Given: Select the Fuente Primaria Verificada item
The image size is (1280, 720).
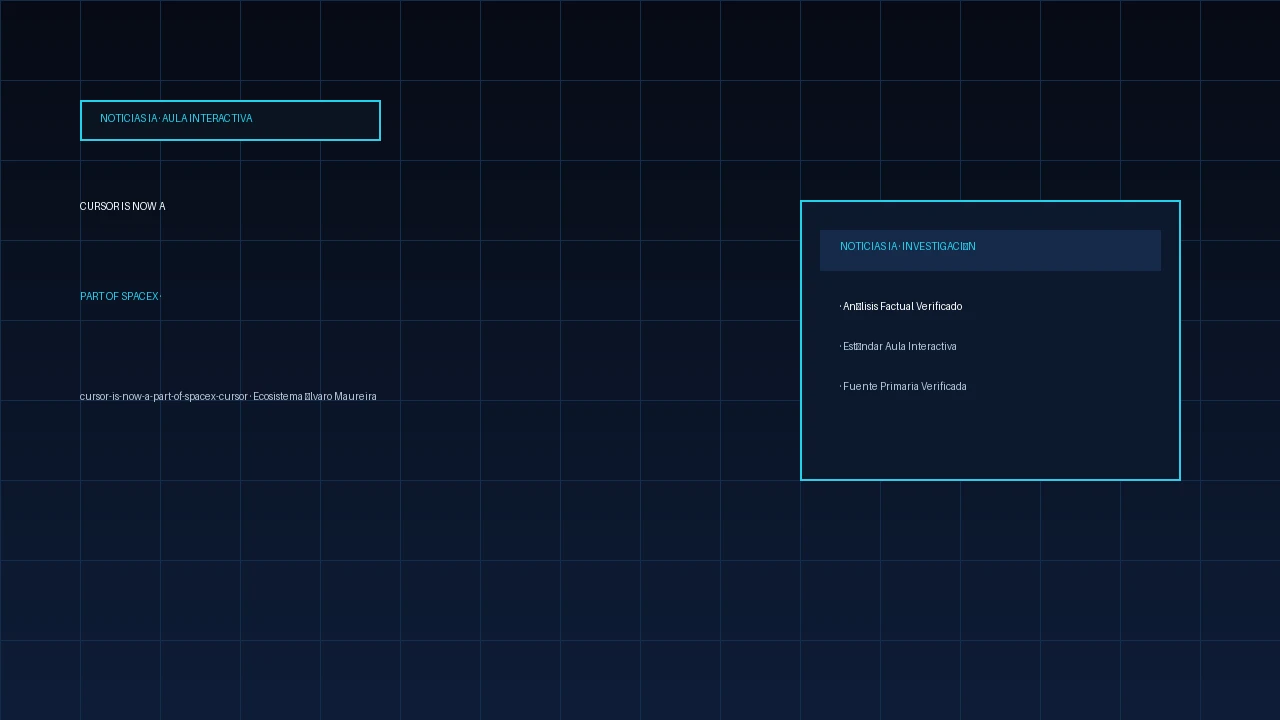Looking at the screenshot, I should click(903, 386).
